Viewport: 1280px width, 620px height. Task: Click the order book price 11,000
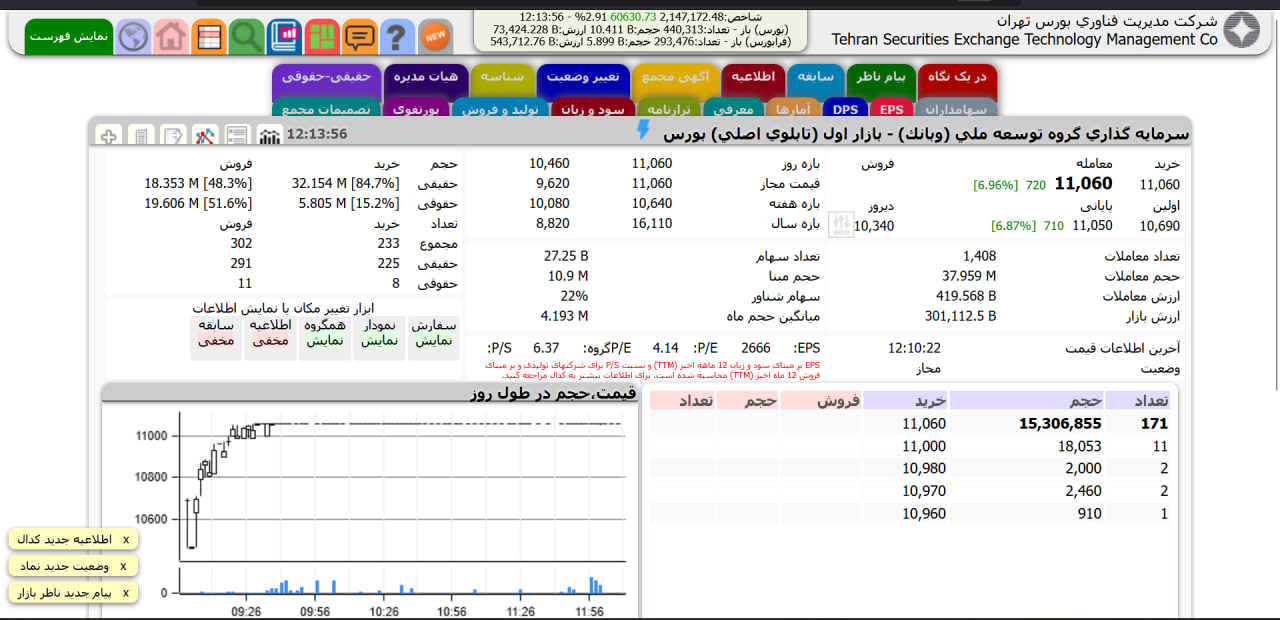[923, 447]
